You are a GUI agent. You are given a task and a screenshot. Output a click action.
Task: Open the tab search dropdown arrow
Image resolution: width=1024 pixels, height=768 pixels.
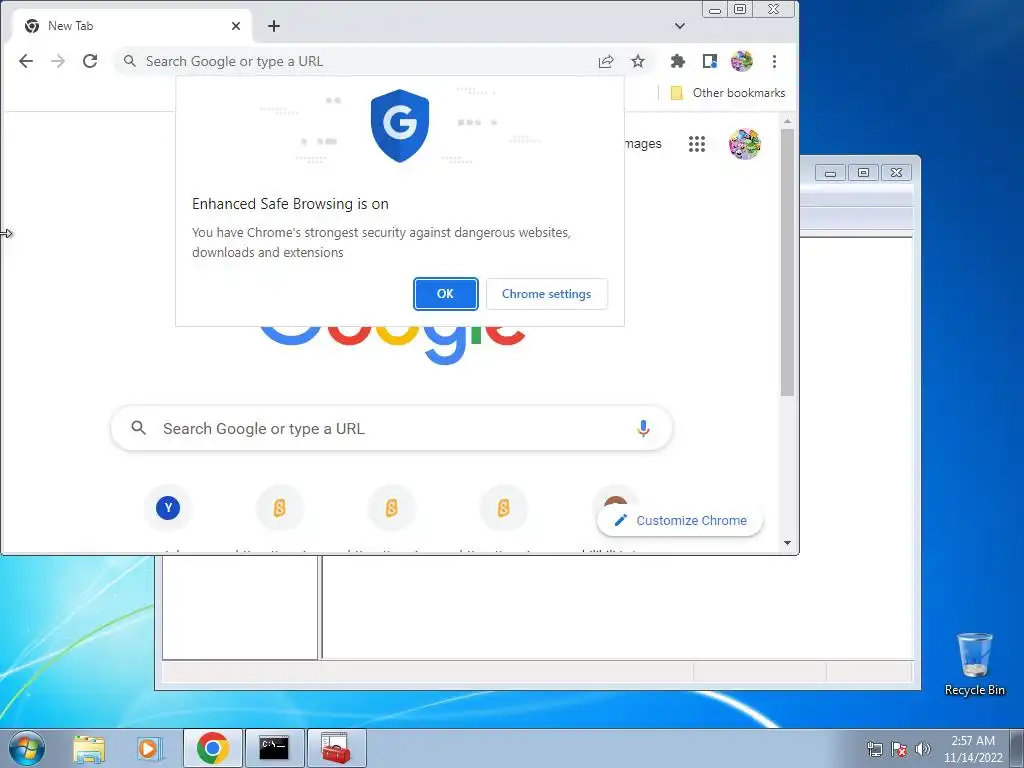point(680,26)
